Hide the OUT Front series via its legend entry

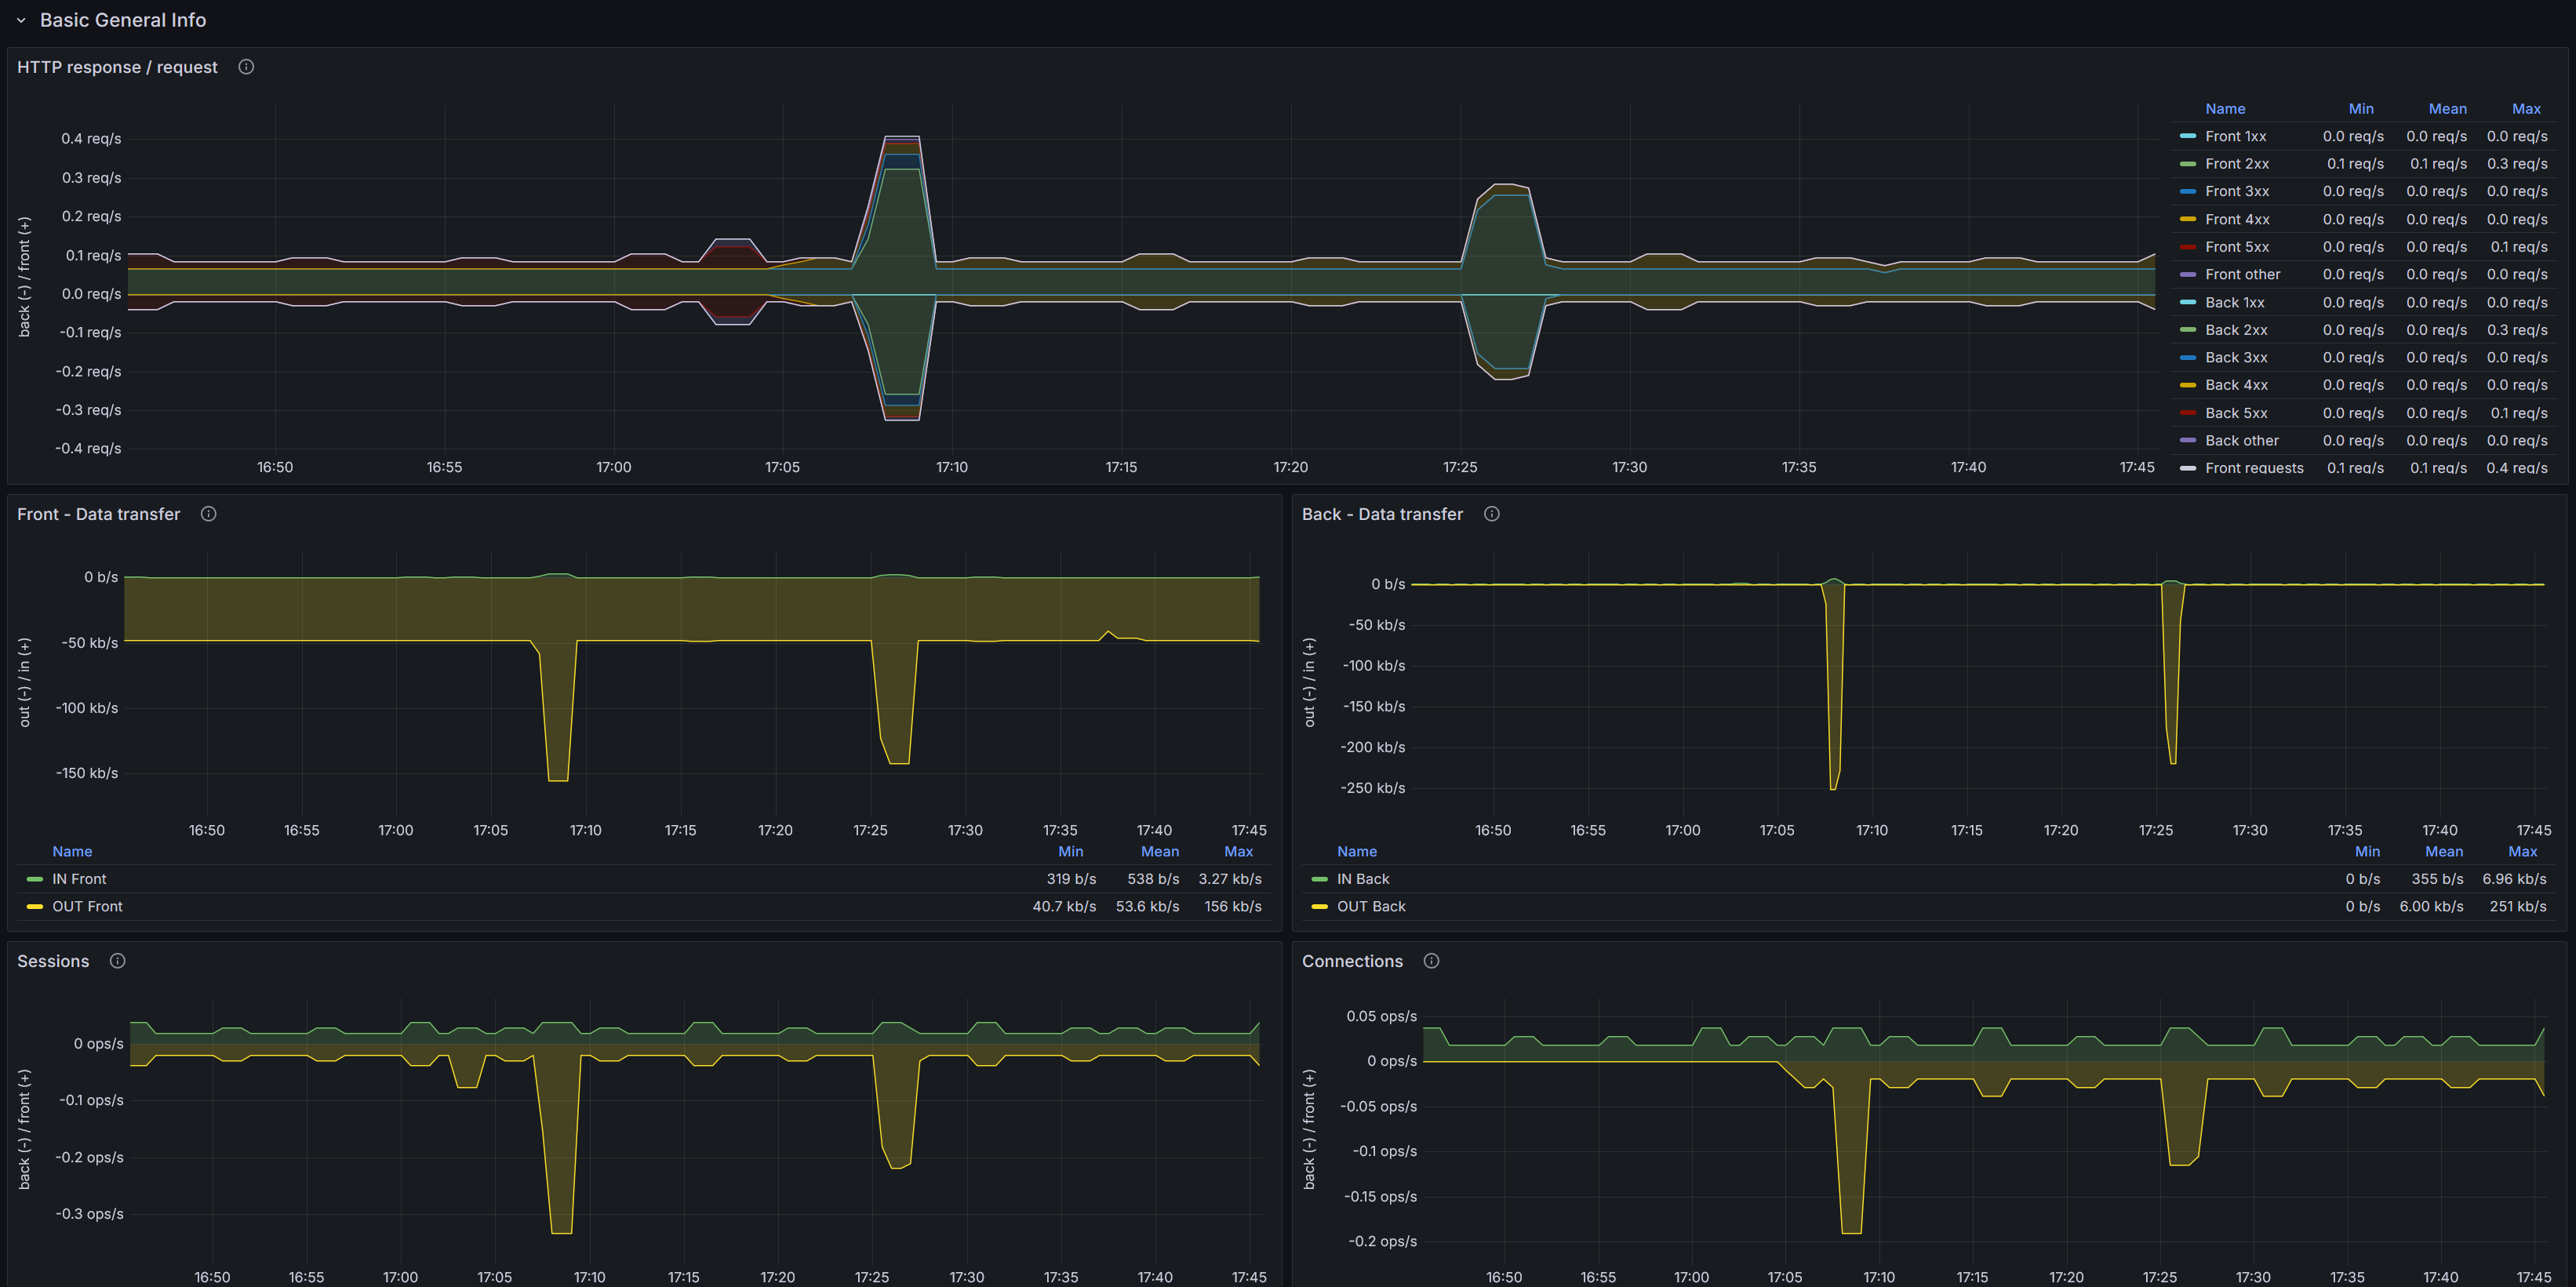[88, 906]
